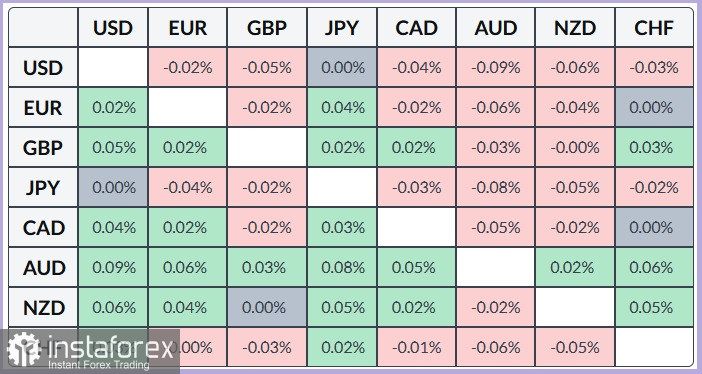Click the InstaForex gear logo icon
The image size is (702, 374).
(23, 350)
